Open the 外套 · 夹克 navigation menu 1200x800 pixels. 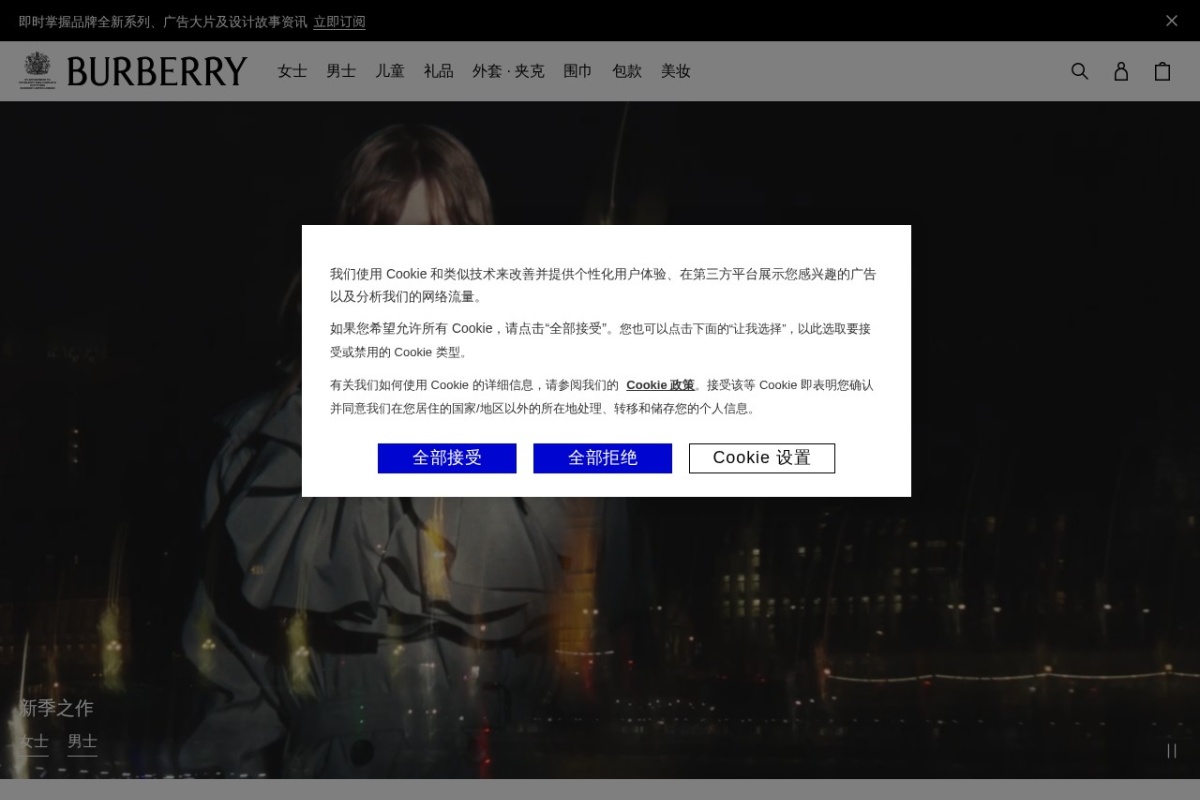pos(508,71)
